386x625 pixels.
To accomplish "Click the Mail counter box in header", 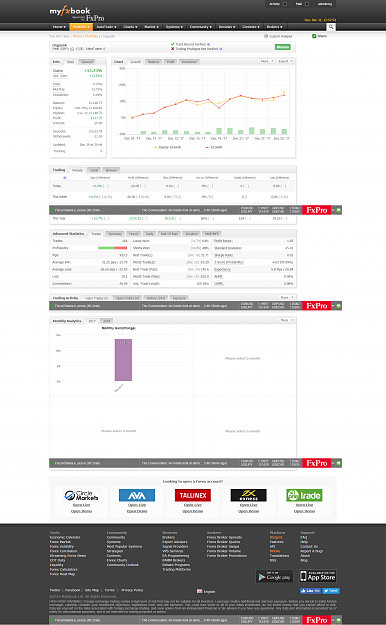I will [307, 4].
